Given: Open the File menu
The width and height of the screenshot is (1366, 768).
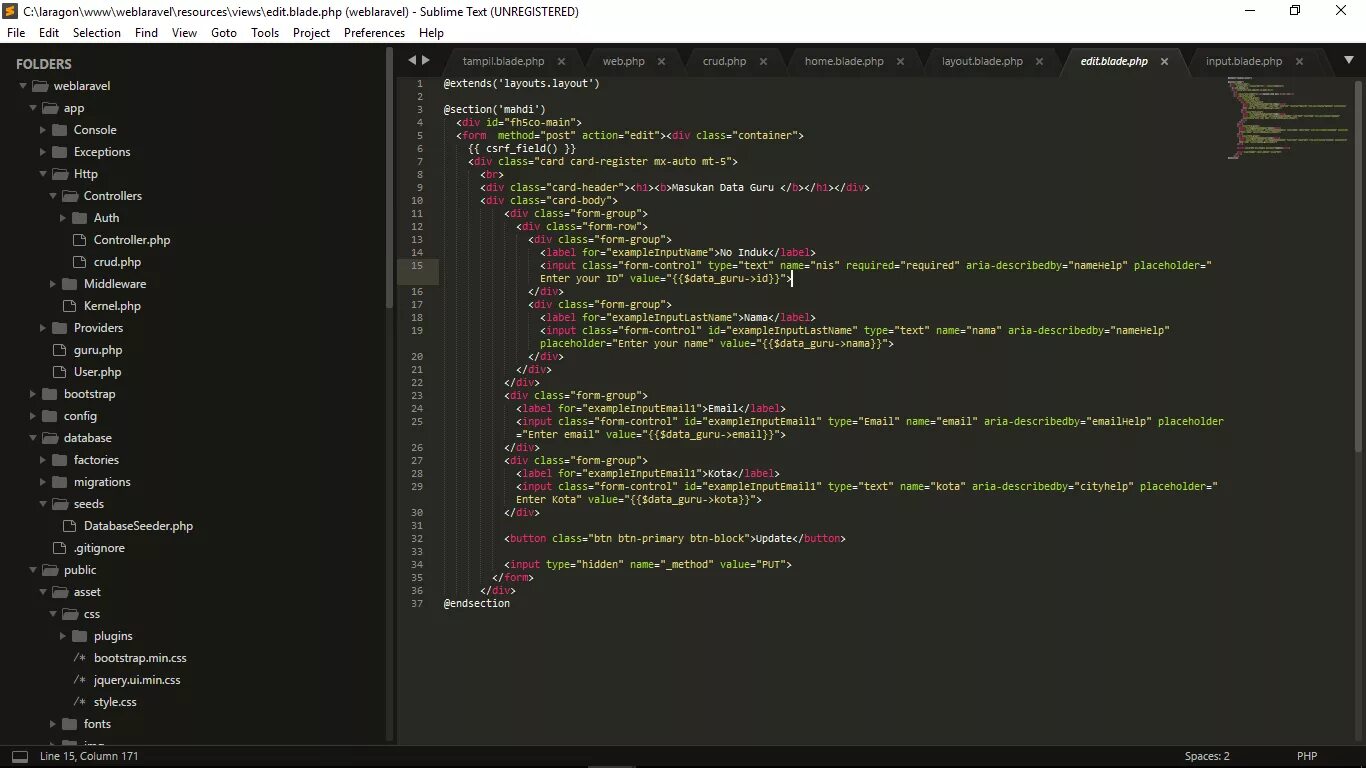Looking at the screenshot, I should (16, 33).
